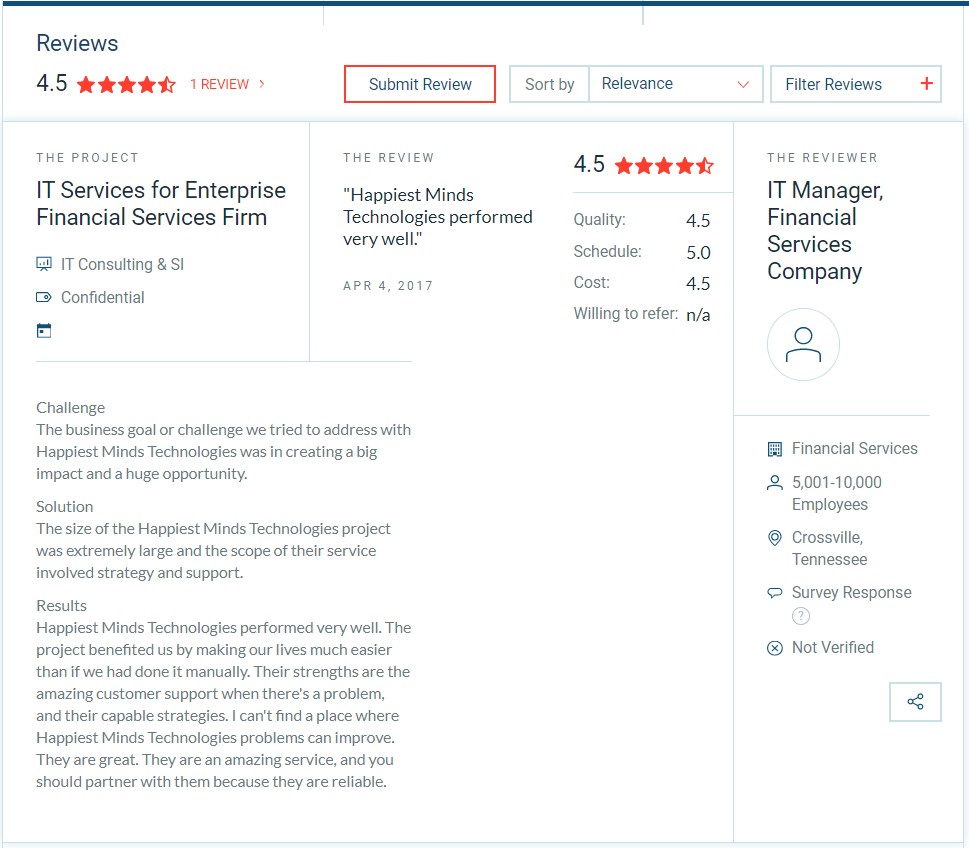
Task: Click the Survey Response label
Action: click(852, 593)
